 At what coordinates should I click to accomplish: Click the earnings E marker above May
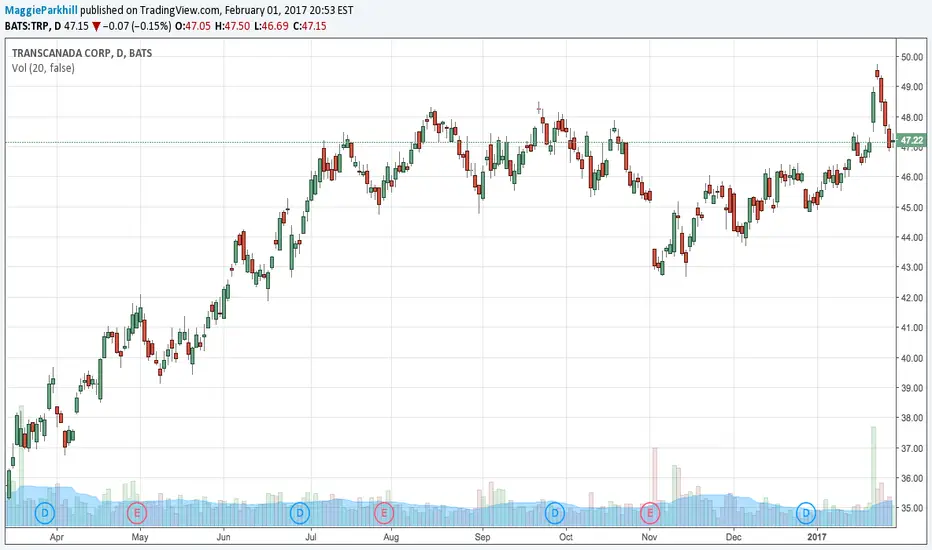pos(137,513)
